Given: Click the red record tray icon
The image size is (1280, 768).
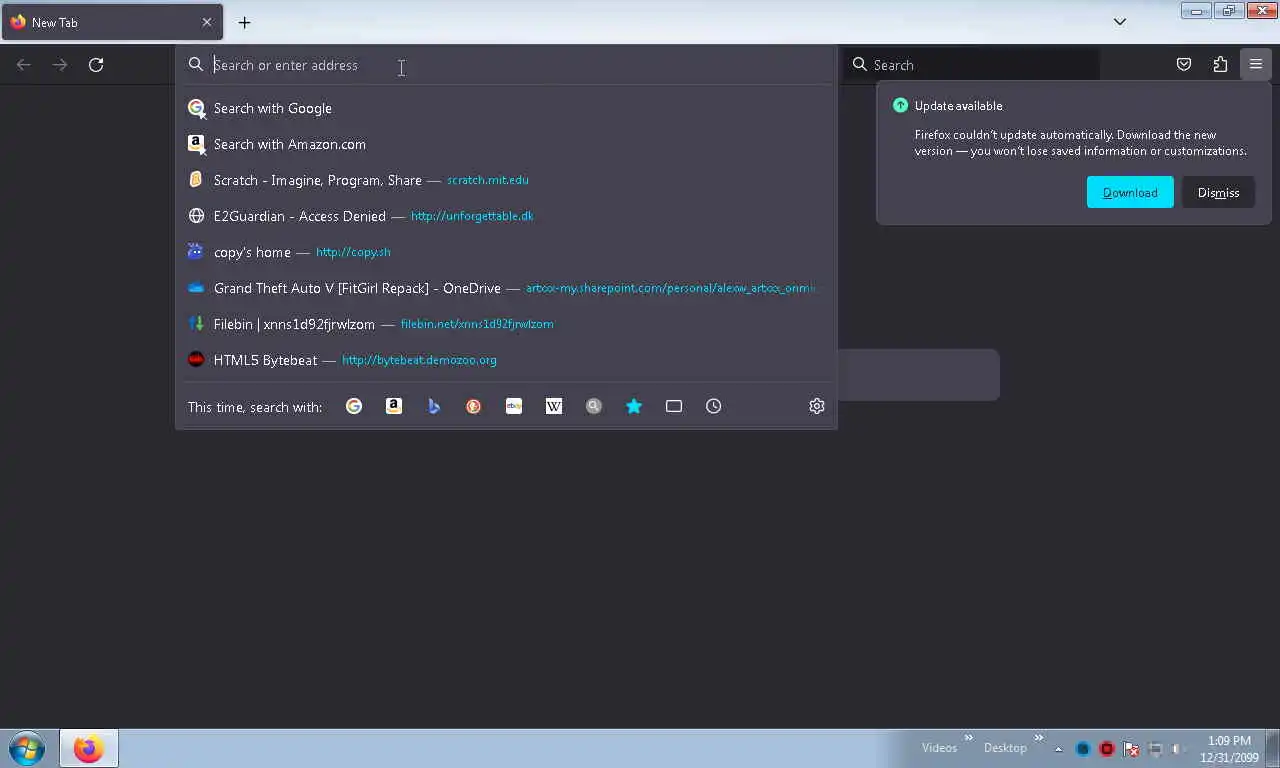Looking at the screenshot, I should (x=1107, y=748).
